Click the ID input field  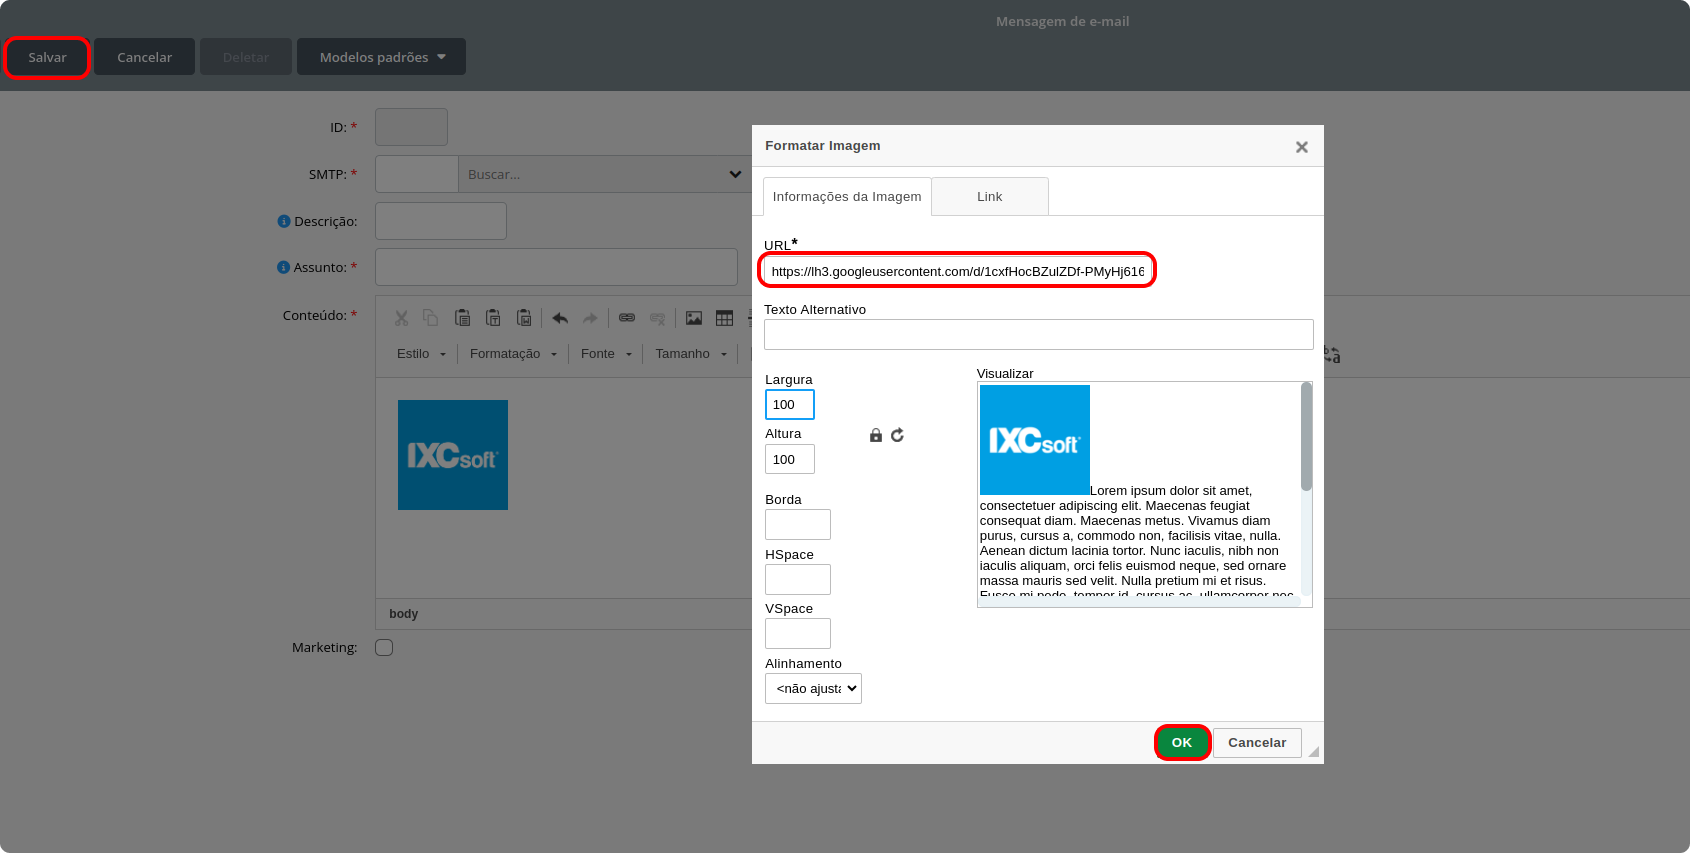(411, 127)
